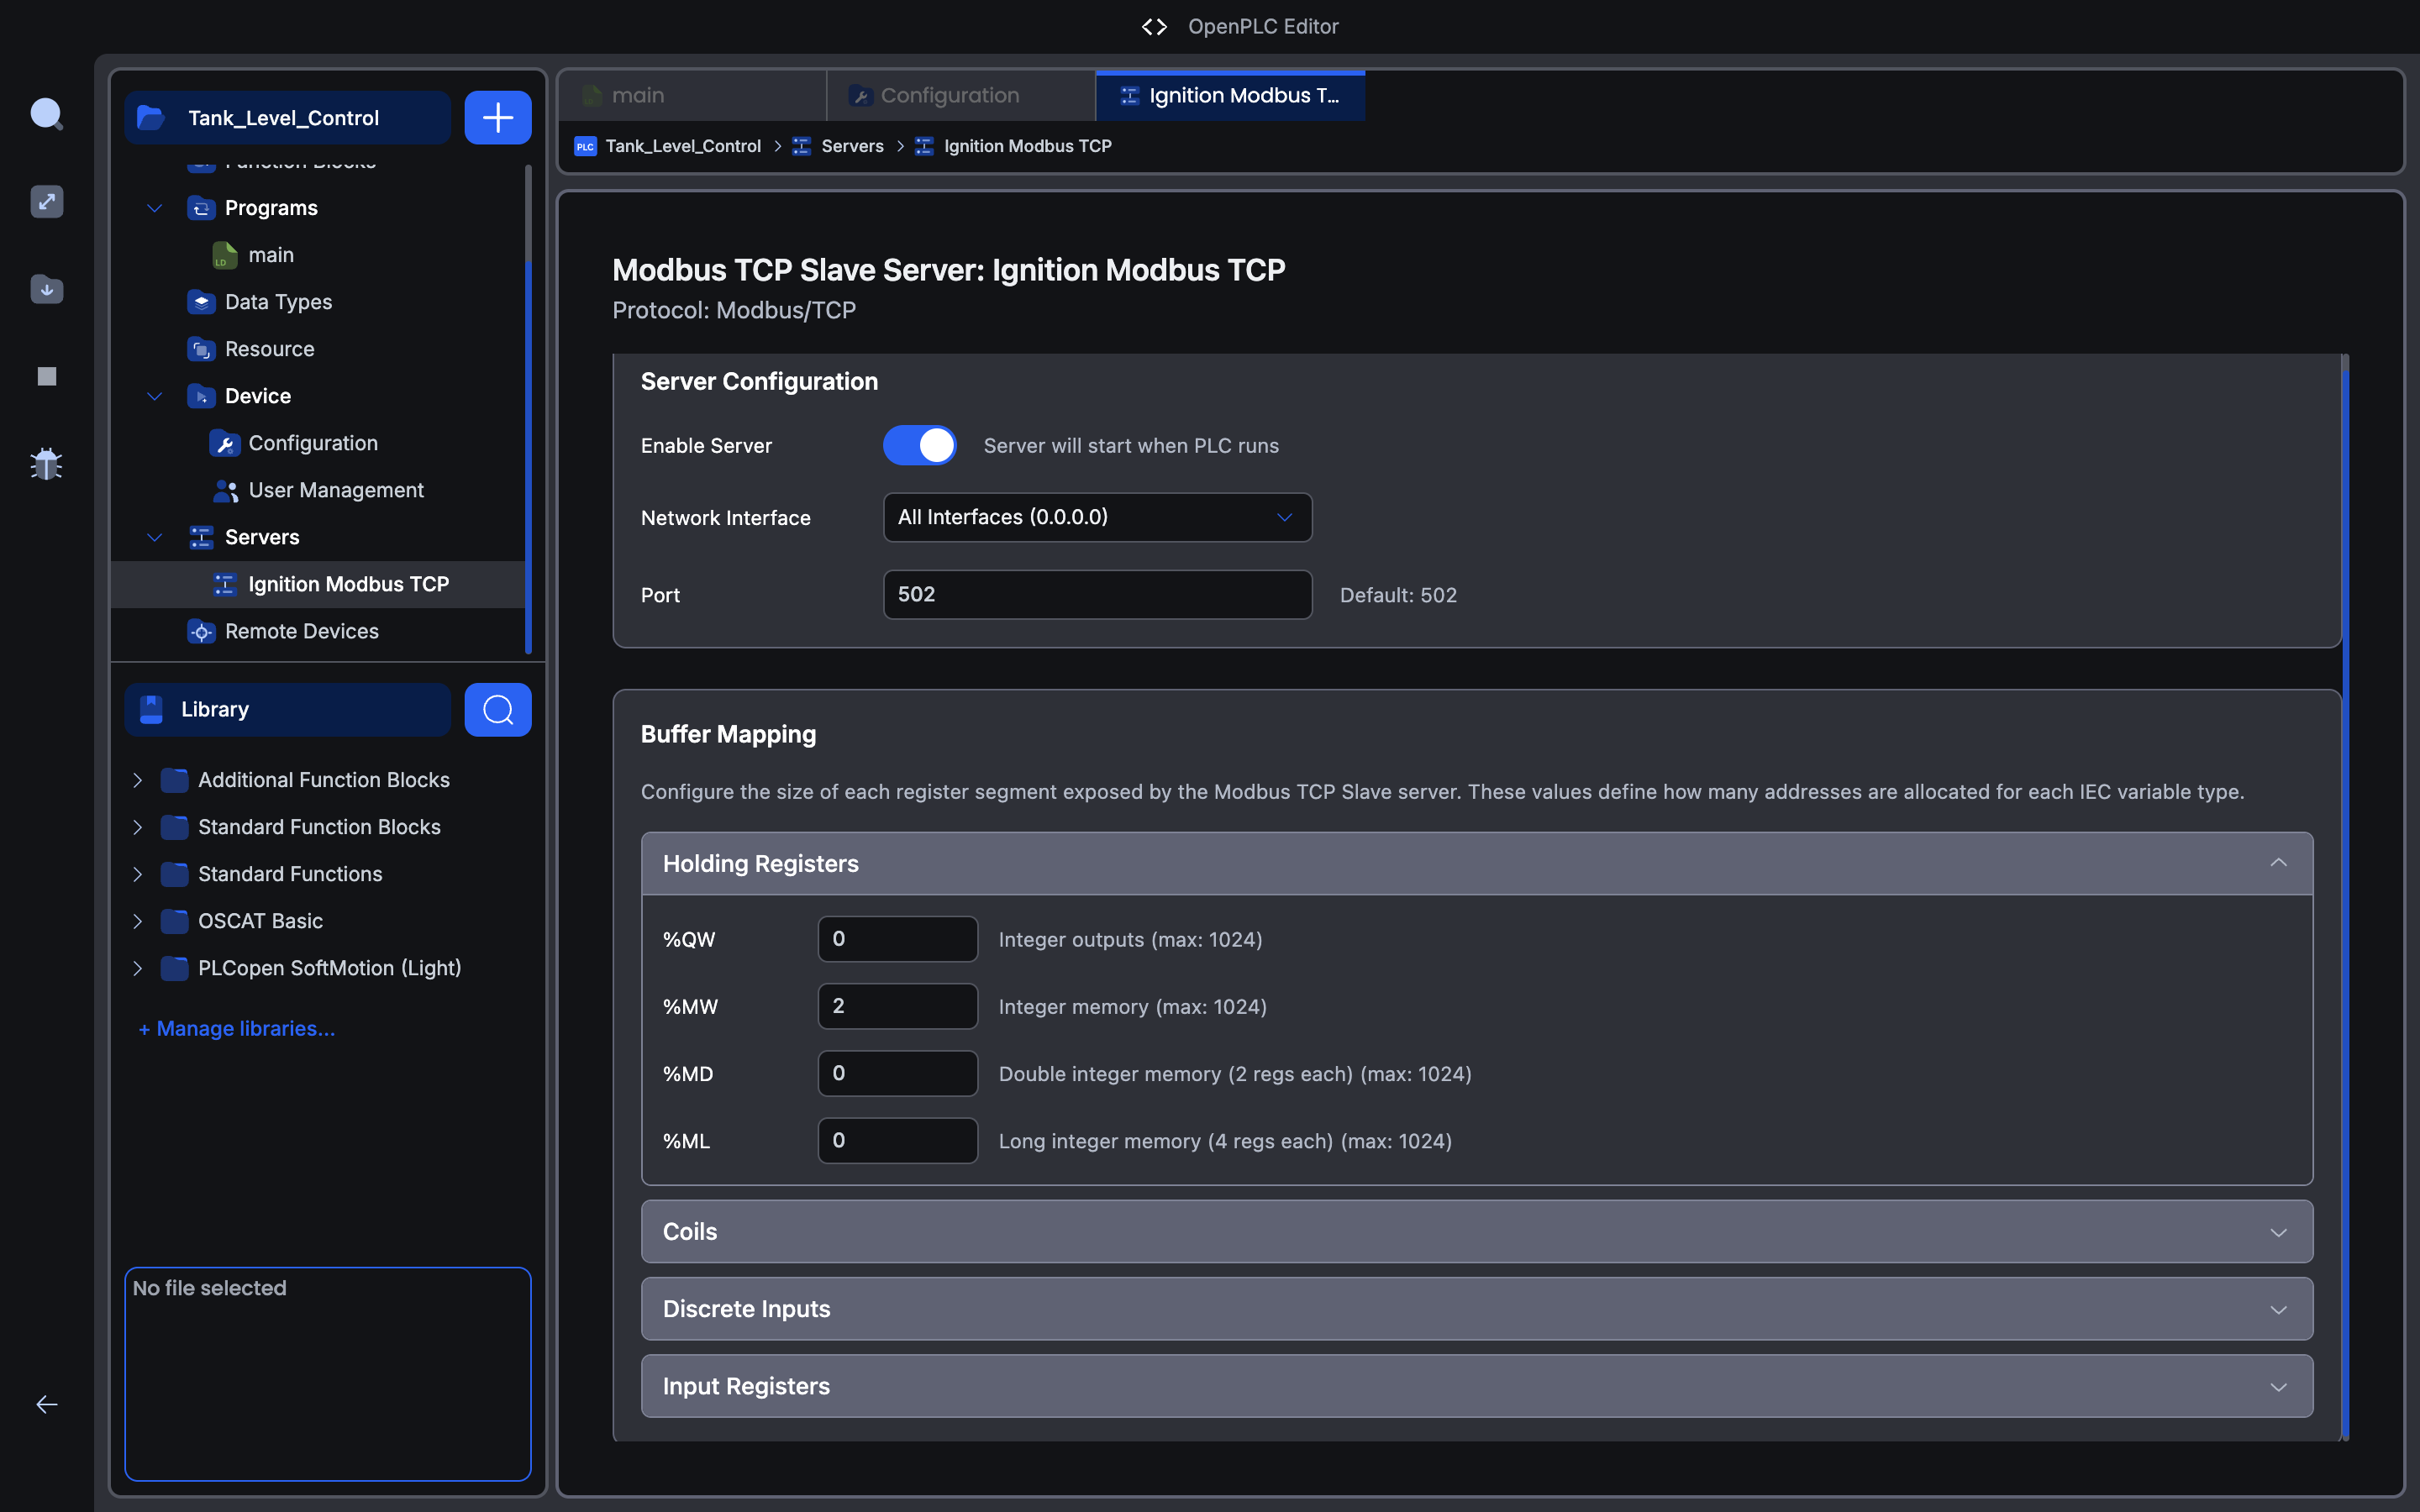Toggle the Enable Server switch
This screenshot has width=2420, height=1512.
pyautogui.click(x=920, y=445)
